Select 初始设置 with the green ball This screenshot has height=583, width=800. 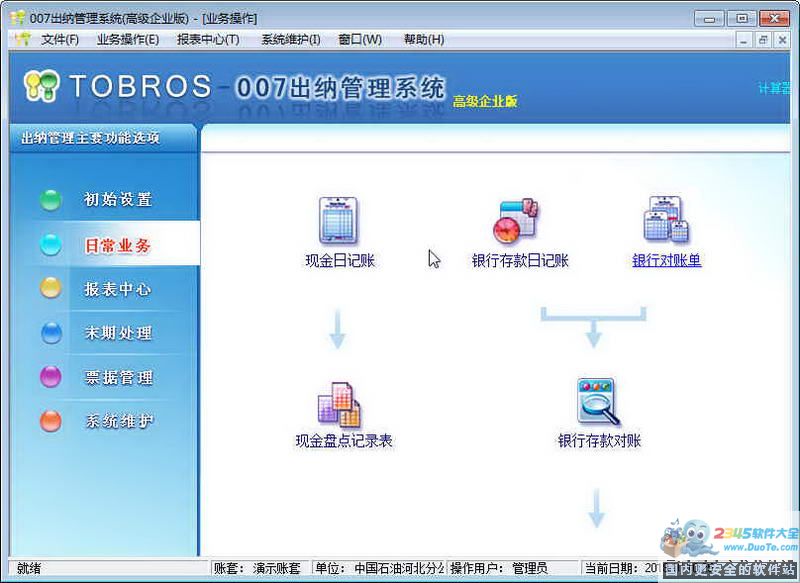(x=104, y=199)
